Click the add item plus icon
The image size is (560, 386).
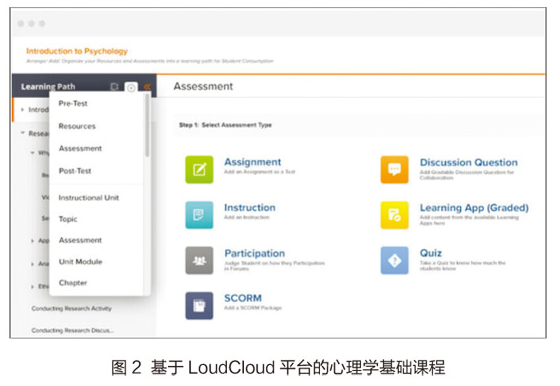[131, 87]
